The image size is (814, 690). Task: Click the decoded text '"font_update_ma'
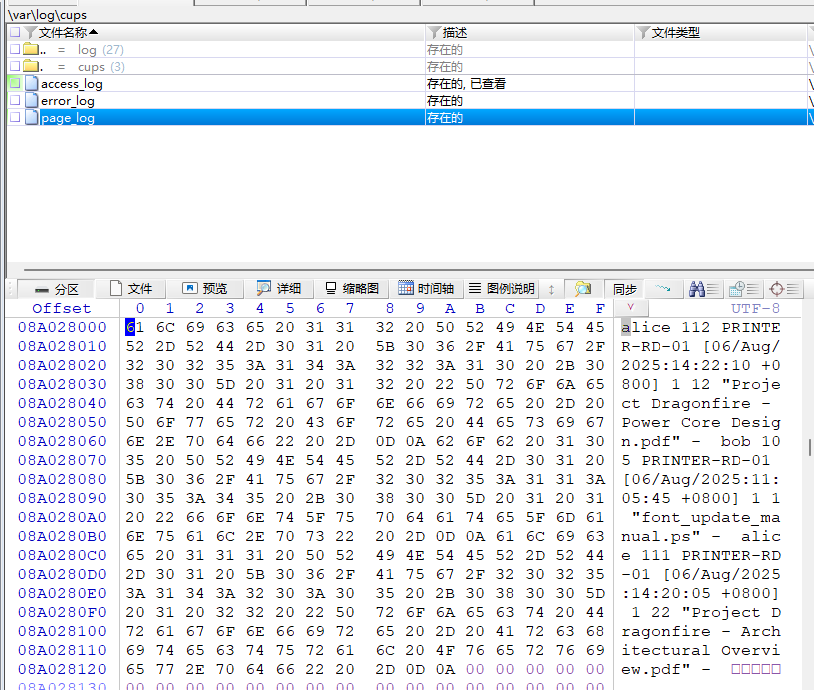pos(706,518)
